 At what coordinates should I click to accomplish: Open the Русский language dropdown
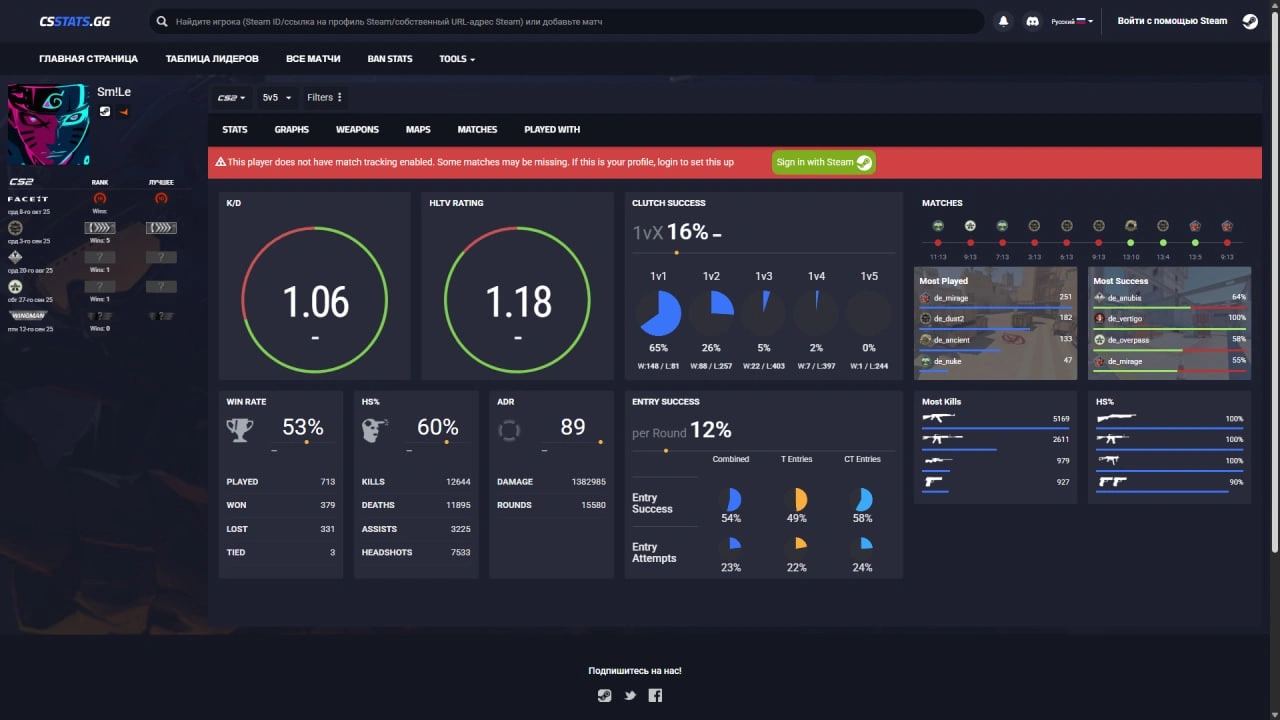tap(1072, 21)
